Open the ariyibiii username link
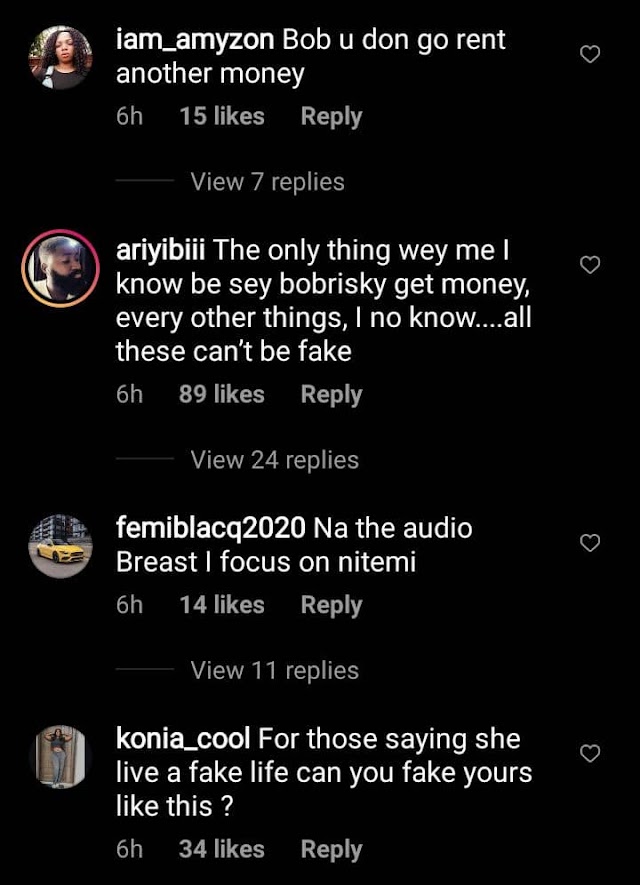Screen dimensions: 640x885 (x=160, y=250)
